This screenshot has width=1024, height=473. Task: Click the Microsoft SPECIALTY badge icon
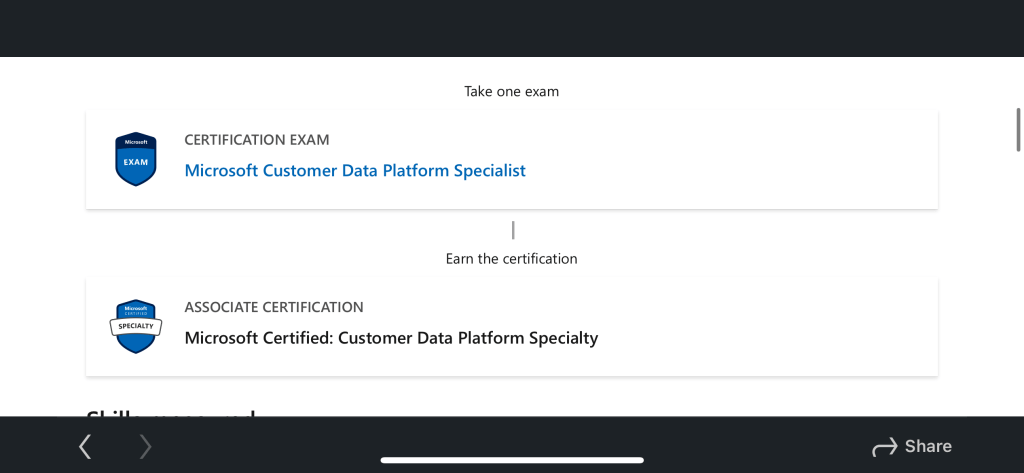point(136,326)
